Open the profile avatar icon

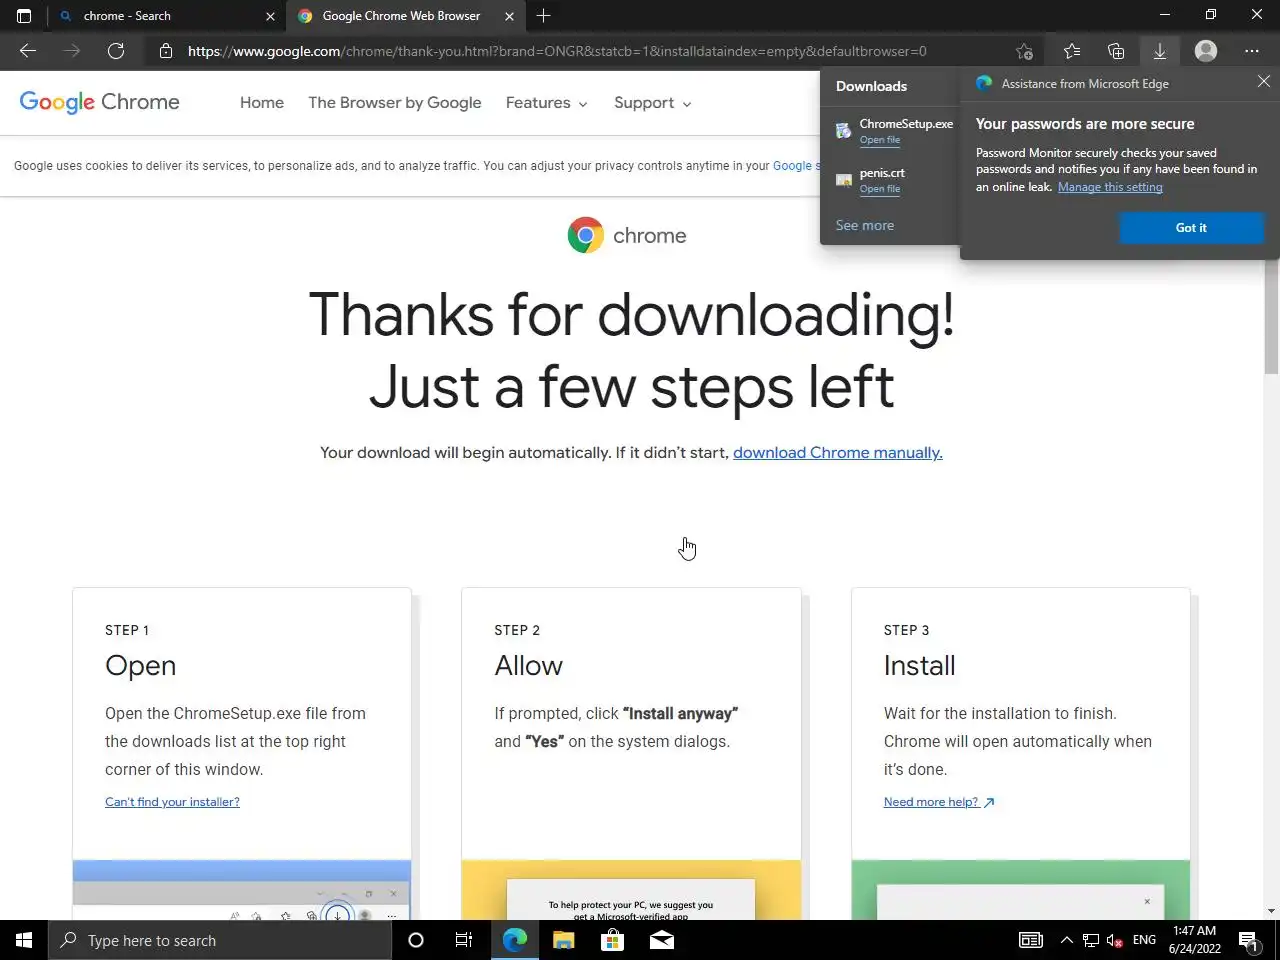coord(1206,51)
